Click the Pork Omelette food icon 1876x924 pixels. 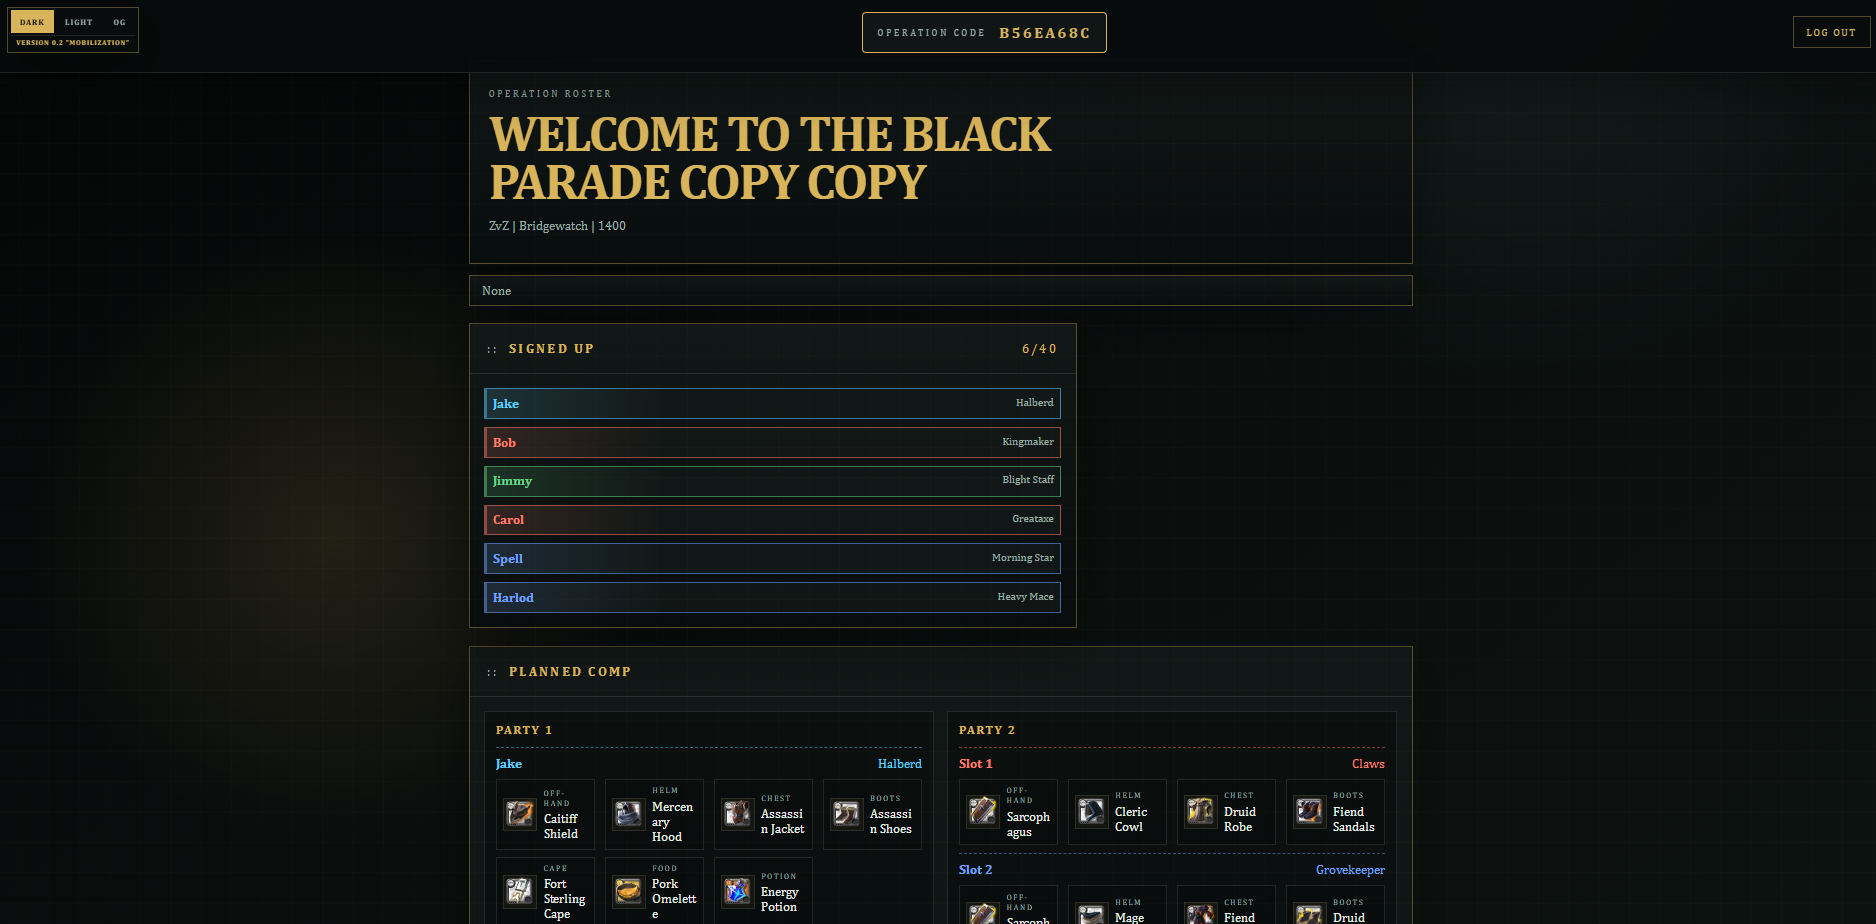[x=629, y=891]
